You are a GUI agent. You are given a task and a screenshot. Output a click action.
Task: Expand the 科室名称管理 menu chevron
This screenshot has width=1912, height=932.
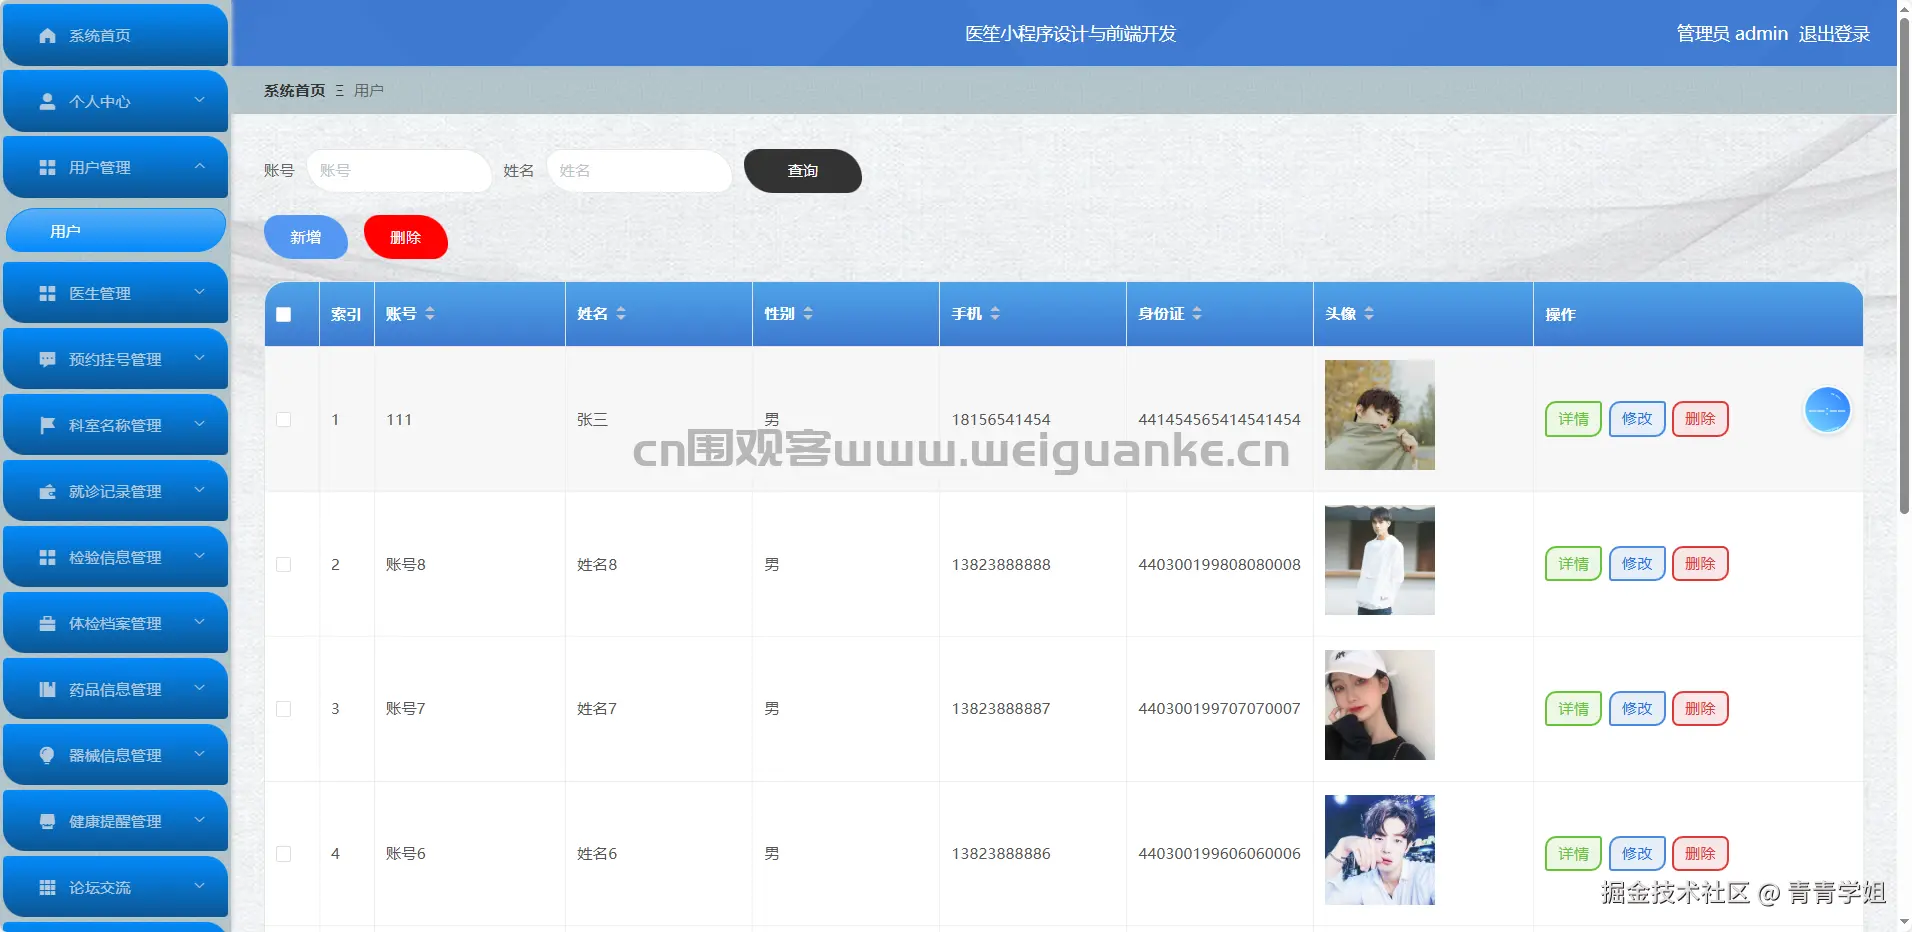(199, 424)
